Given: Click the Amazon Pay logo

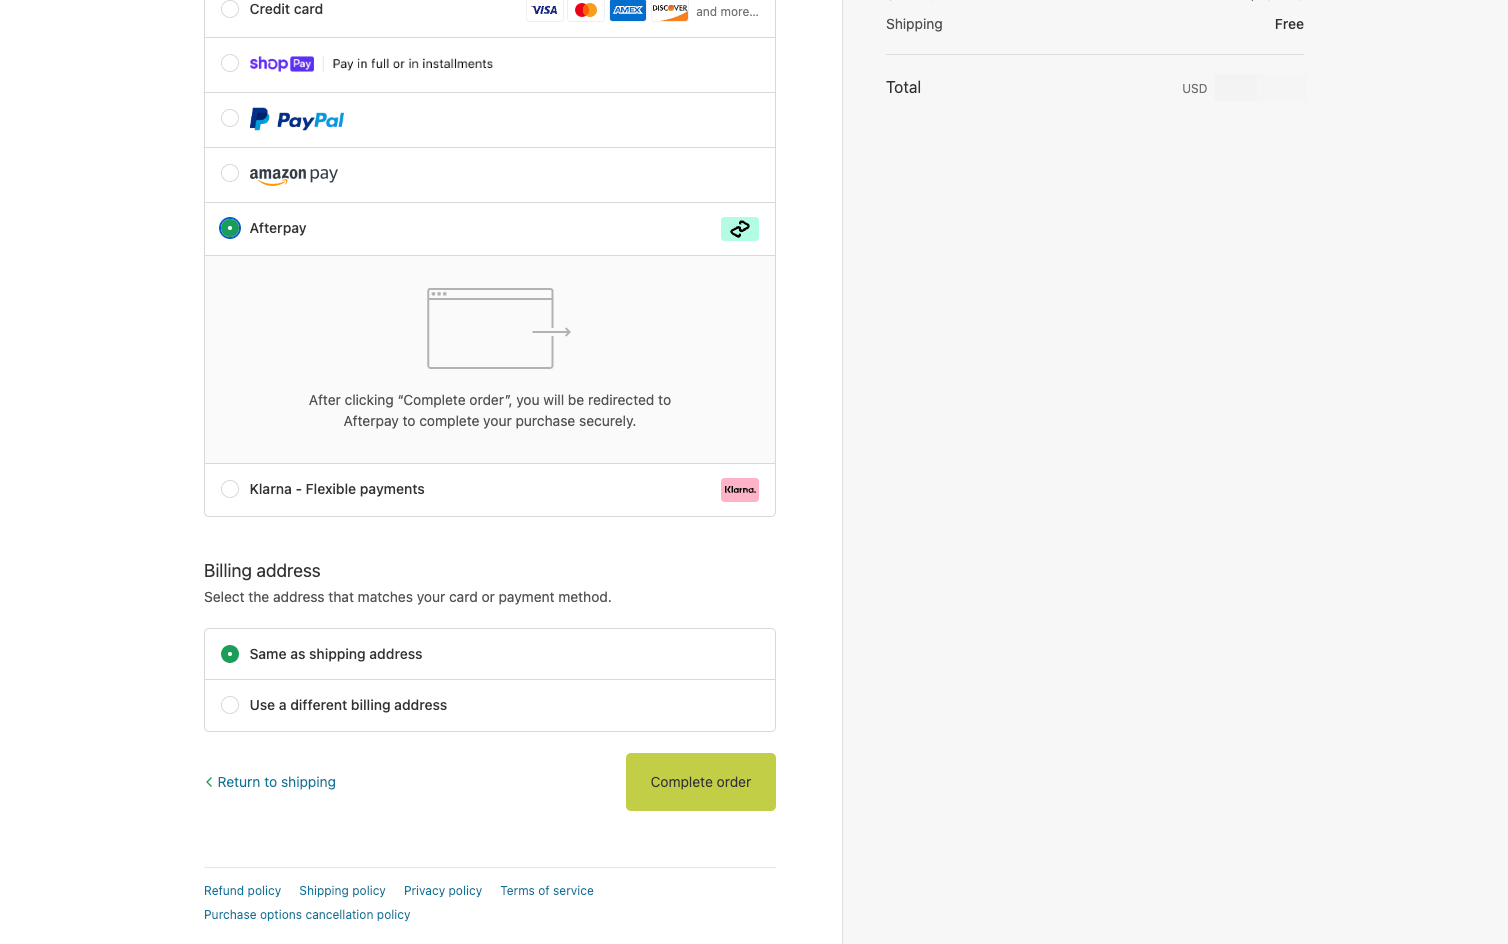Looking at the screenshot, I should click(x=294, y=175).
